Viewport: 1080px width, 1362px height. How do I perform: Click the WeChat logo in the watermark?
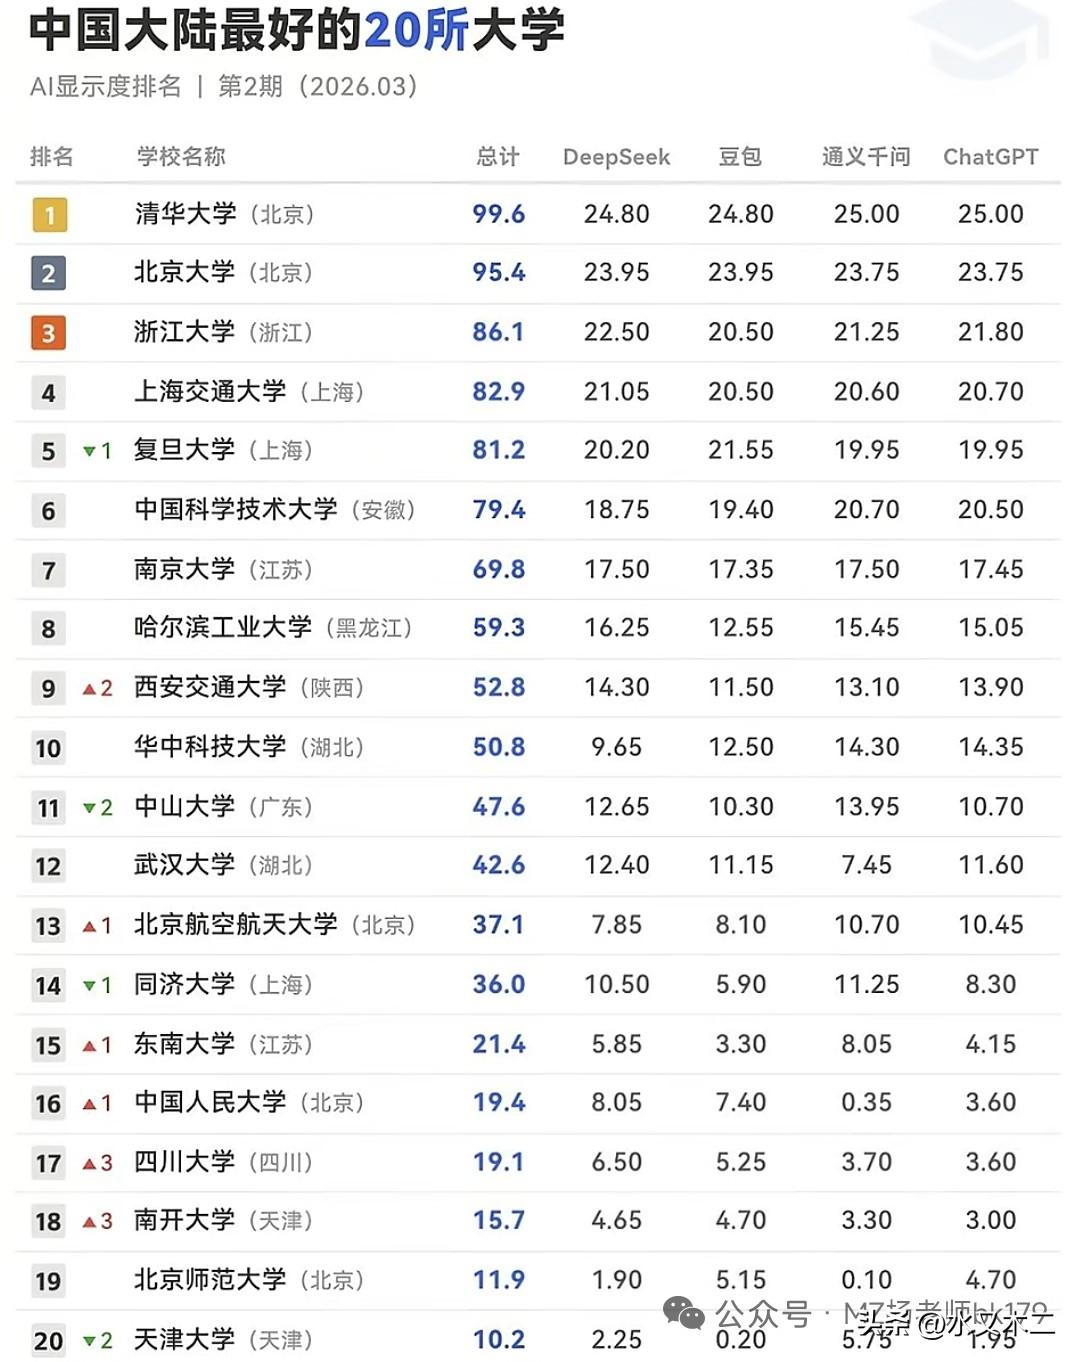click(685, 1313)
